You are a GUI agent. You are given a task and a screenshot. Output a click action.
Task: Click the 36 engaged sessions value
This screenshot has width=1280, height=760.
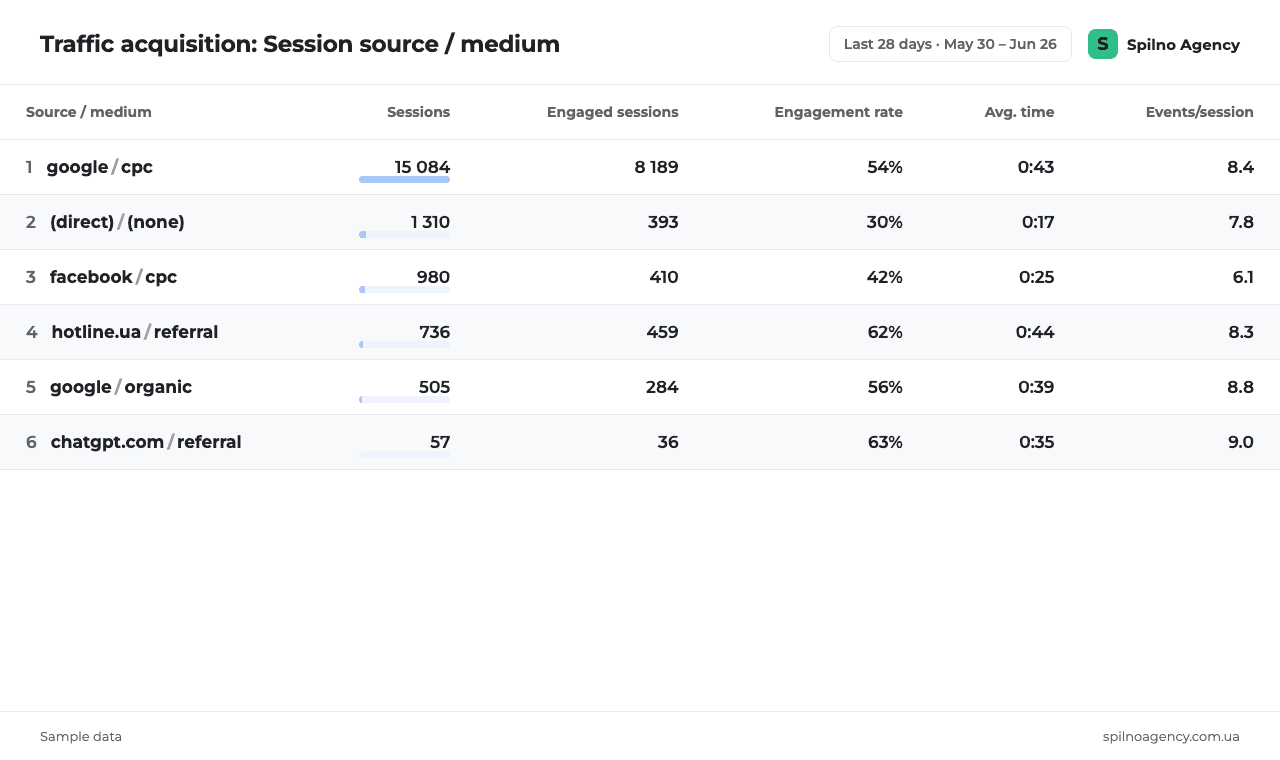(x=668, y=442)
